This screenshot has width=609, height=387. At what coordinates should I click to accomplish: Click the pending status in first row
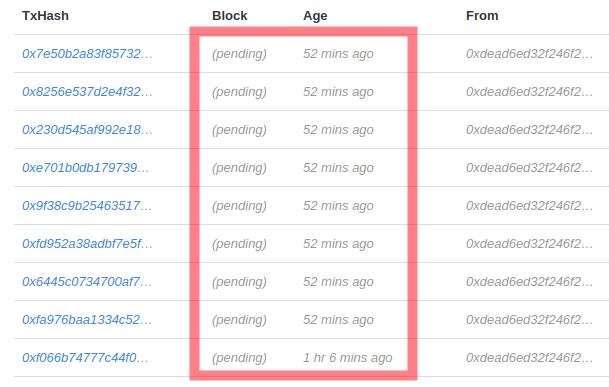[x=239, y=54]
